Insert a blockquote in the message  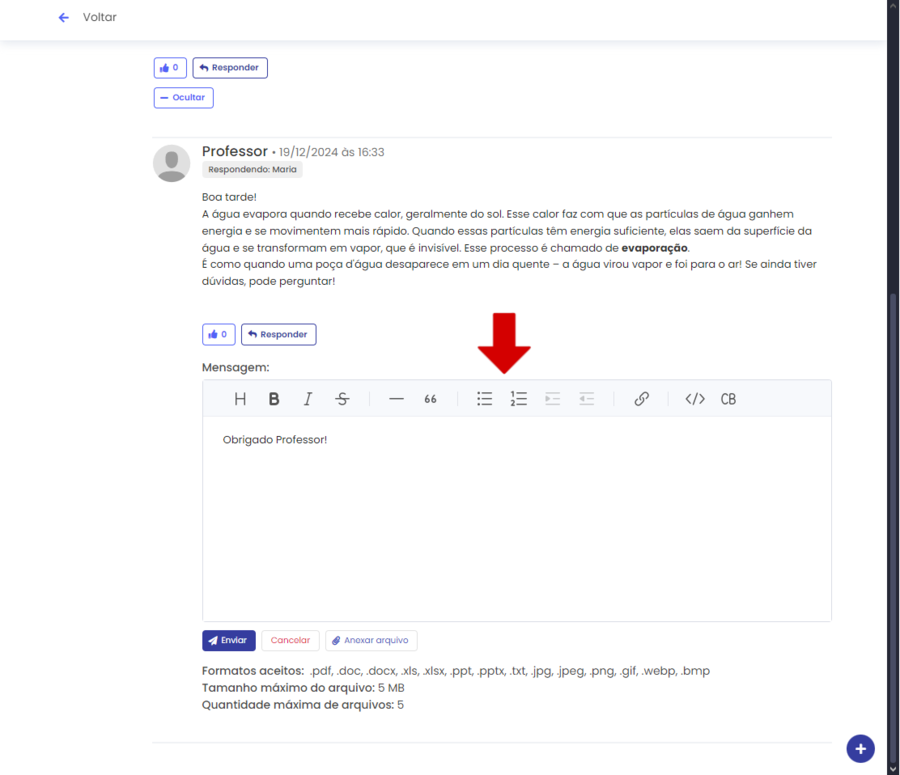coord(430,399)
